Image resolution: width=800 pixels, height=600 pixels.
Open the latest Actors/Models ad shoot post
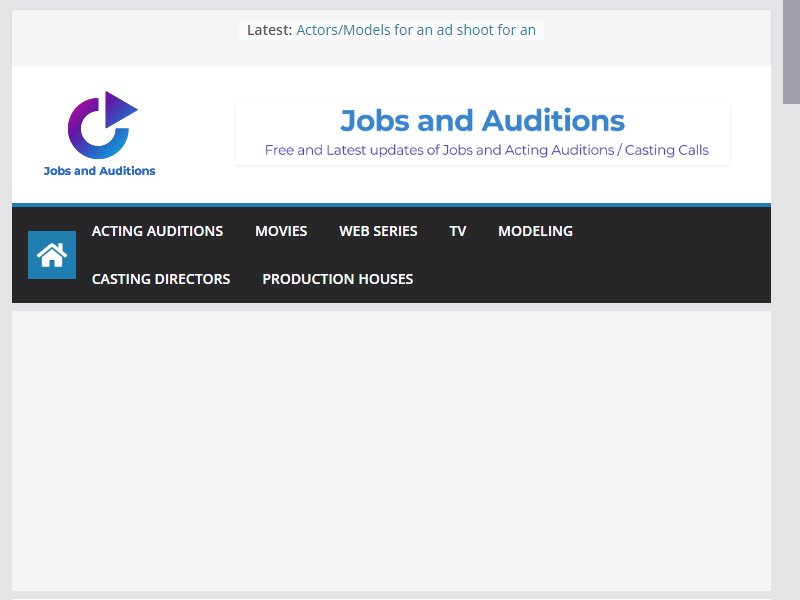click(416, 30)
